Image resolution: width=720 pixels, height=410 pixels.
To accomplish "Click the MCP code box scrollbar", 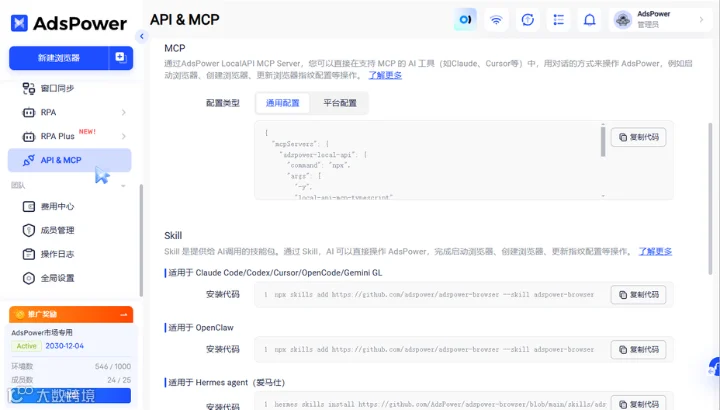I will coord(603,141).
